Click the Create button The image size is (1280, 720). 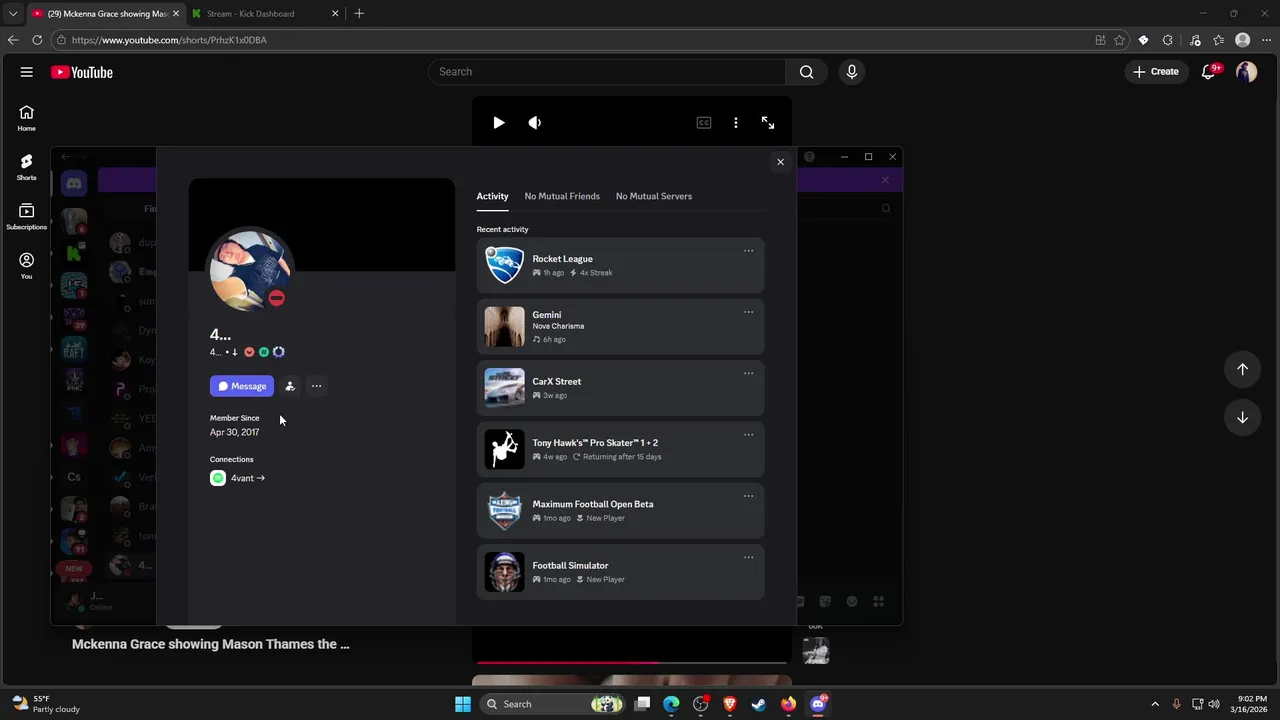[1156, 72]
